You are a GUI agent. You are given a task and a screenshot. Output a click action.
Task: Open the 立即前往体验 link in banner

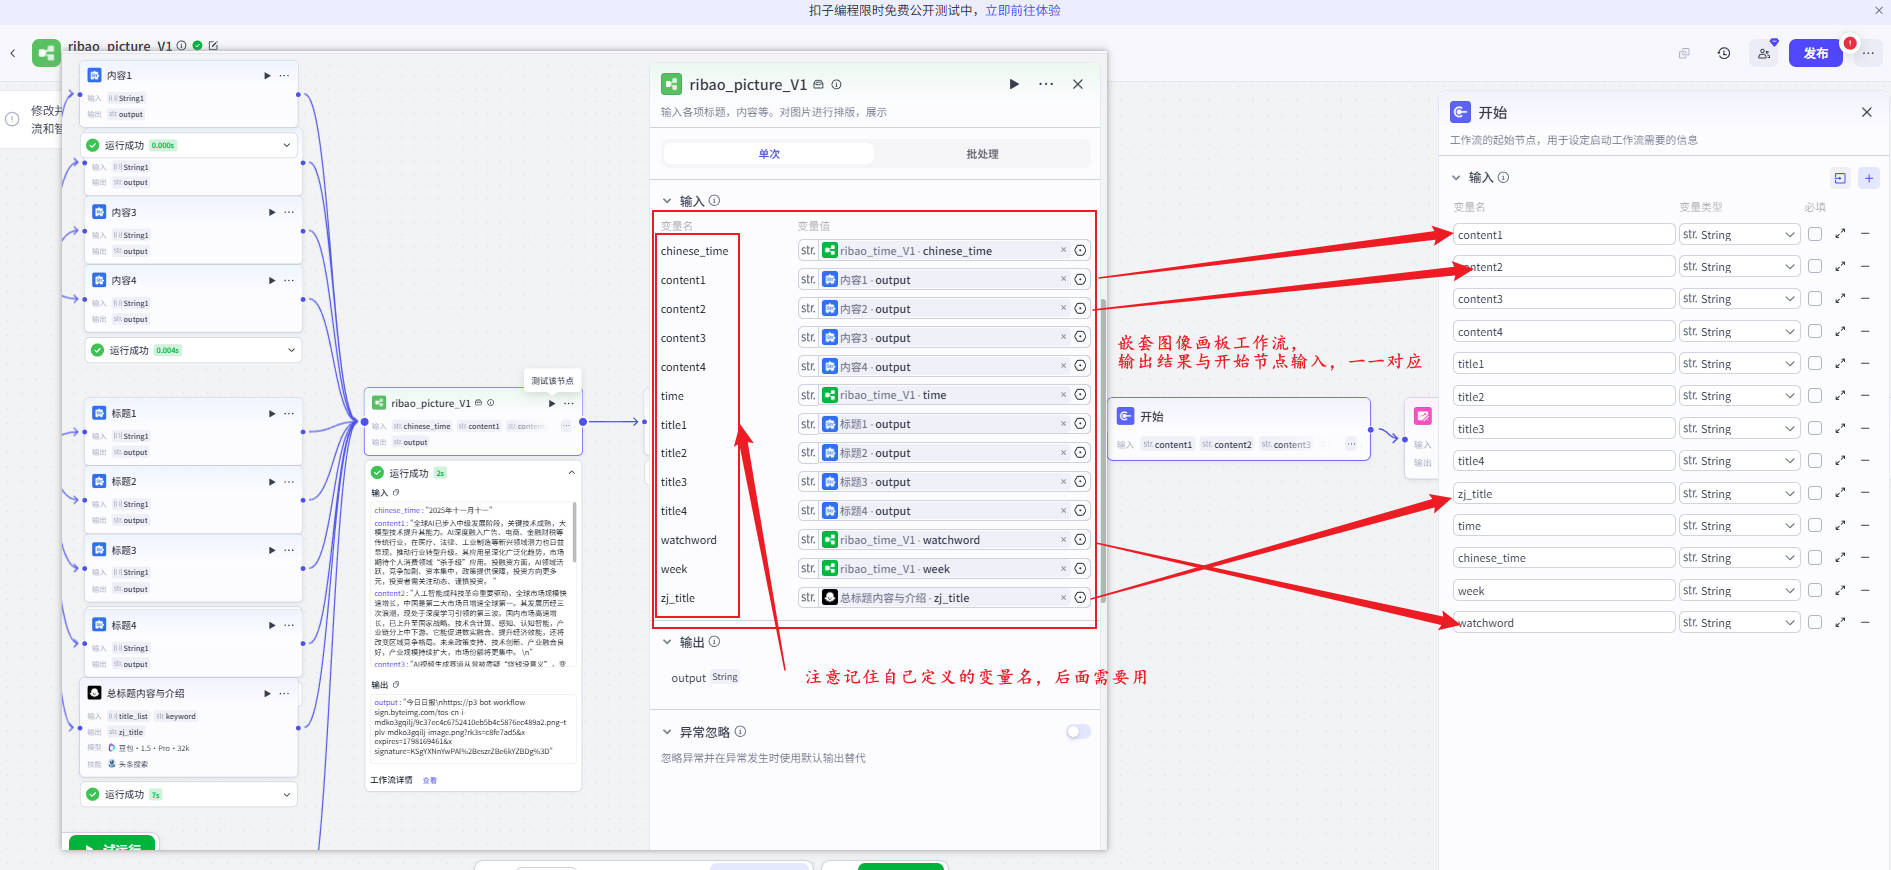coord(1022,10)
